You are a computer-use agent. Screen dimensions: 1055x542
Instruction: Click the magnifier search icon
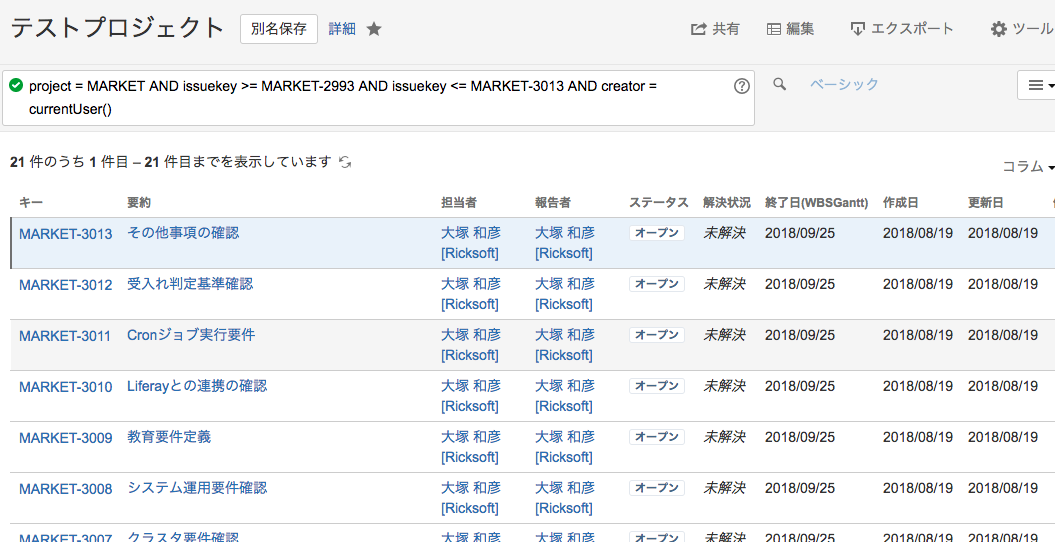coord(779,84)
